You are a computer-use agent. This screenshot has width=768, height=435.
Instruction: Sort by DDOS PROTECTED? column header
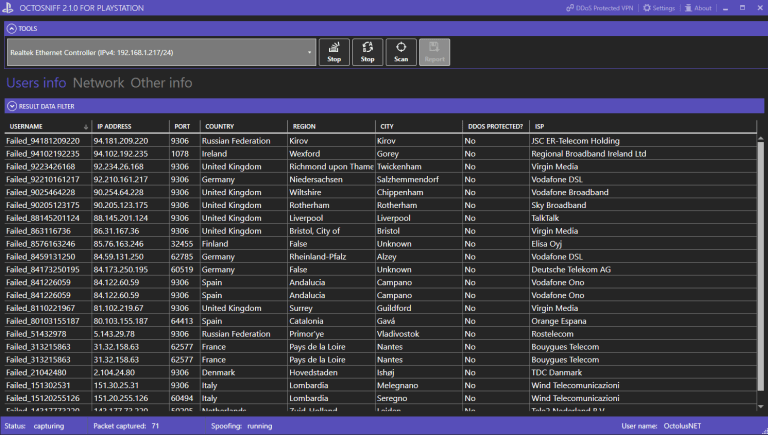(x=495, y=126)
